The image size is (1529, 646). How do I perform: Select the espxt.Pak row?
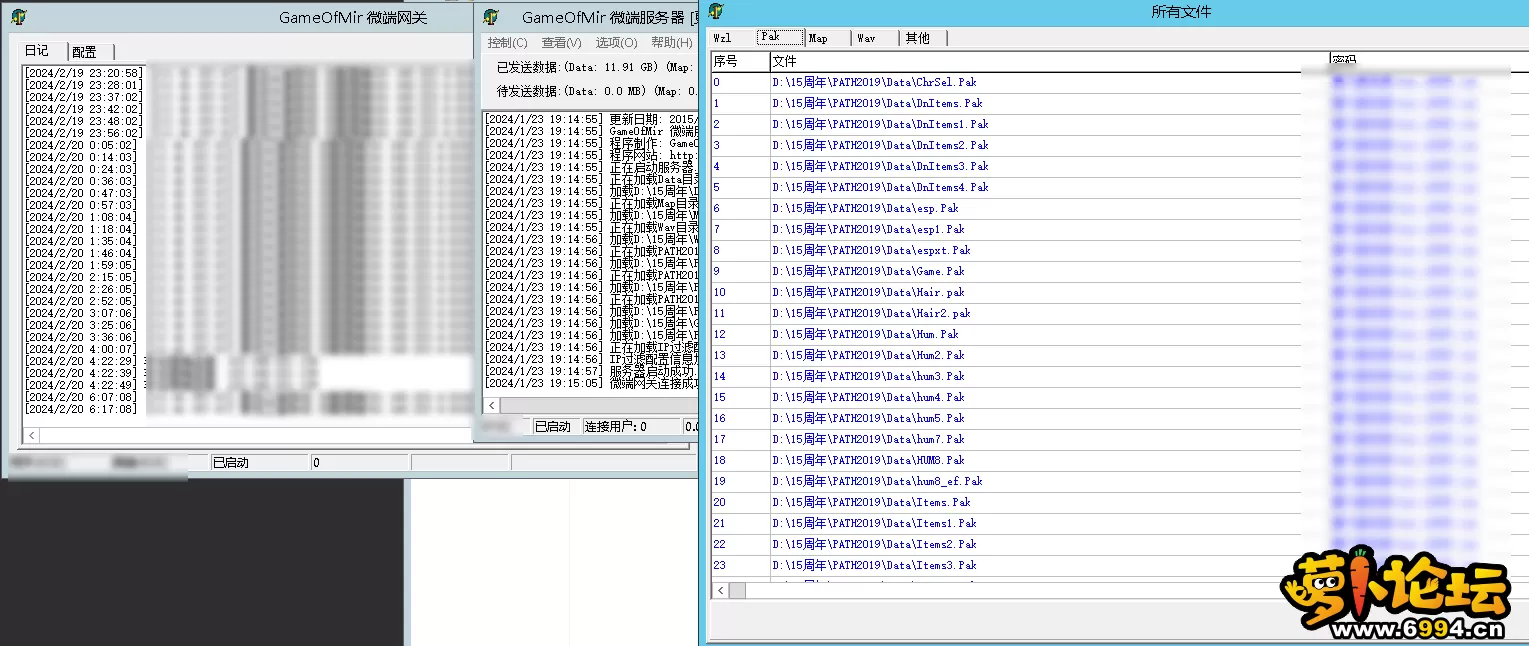coord(1119,250)
